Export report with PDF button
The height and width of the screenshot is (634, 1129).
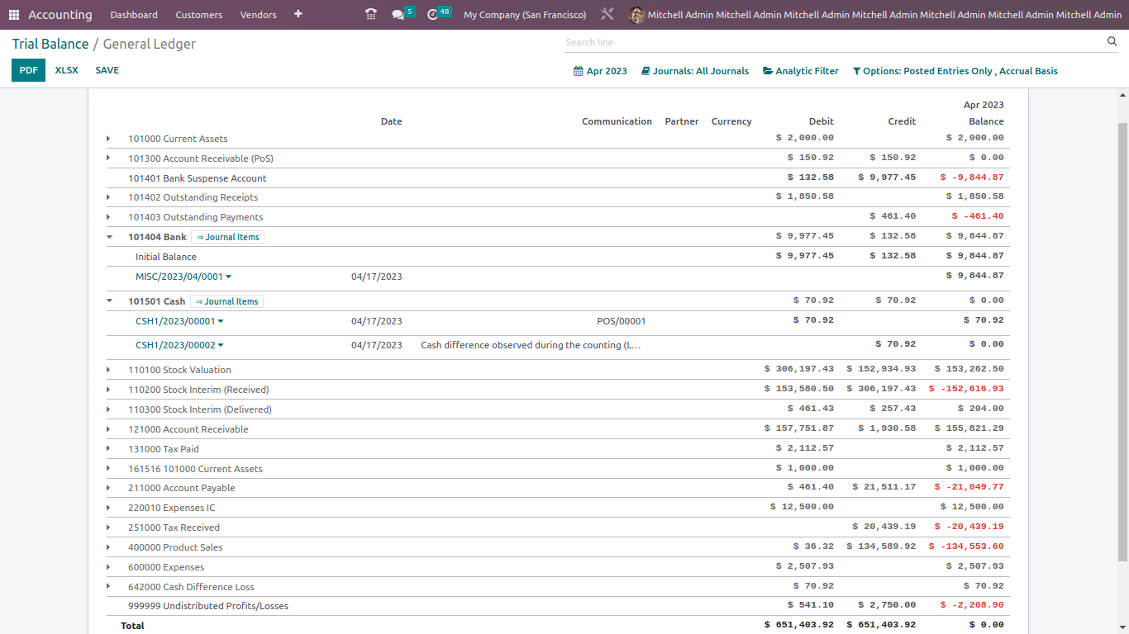tap(28, 70)
